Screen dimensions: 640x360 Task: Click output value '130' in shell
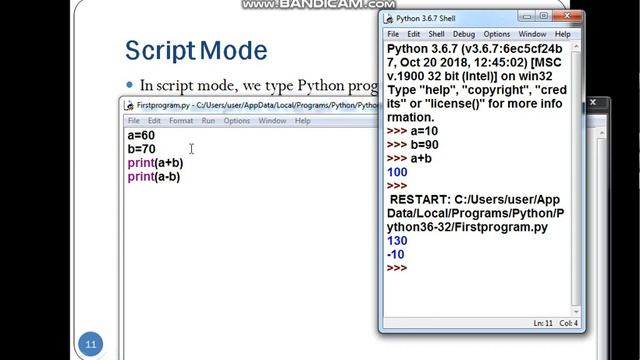(x=397, y=241)
